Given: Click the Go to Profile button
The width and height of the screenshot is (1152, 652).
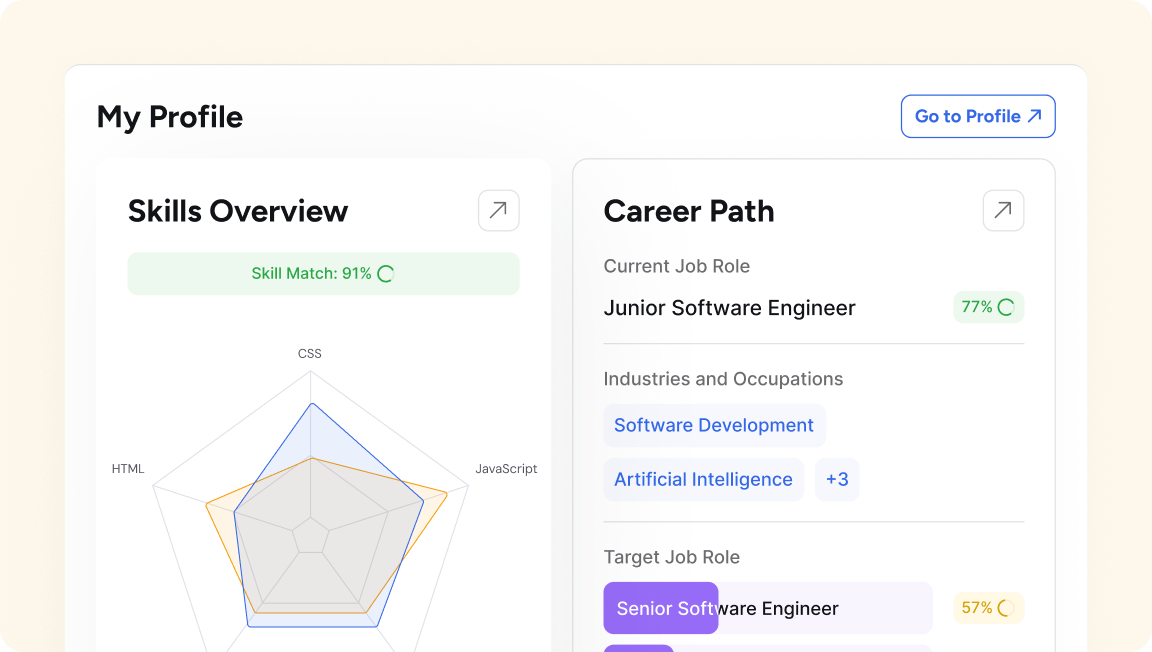Looking at the screenshot, I should point(978,116).
